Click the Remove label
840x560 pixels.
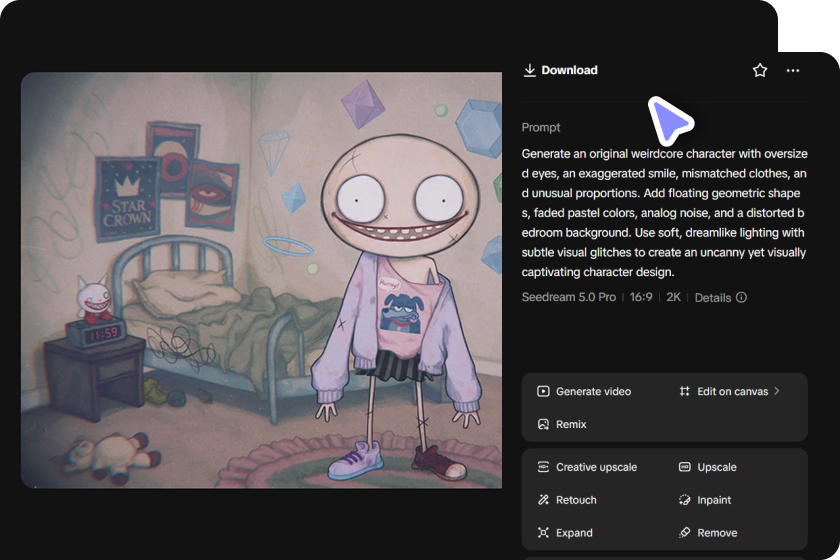[x=717, y=533]
